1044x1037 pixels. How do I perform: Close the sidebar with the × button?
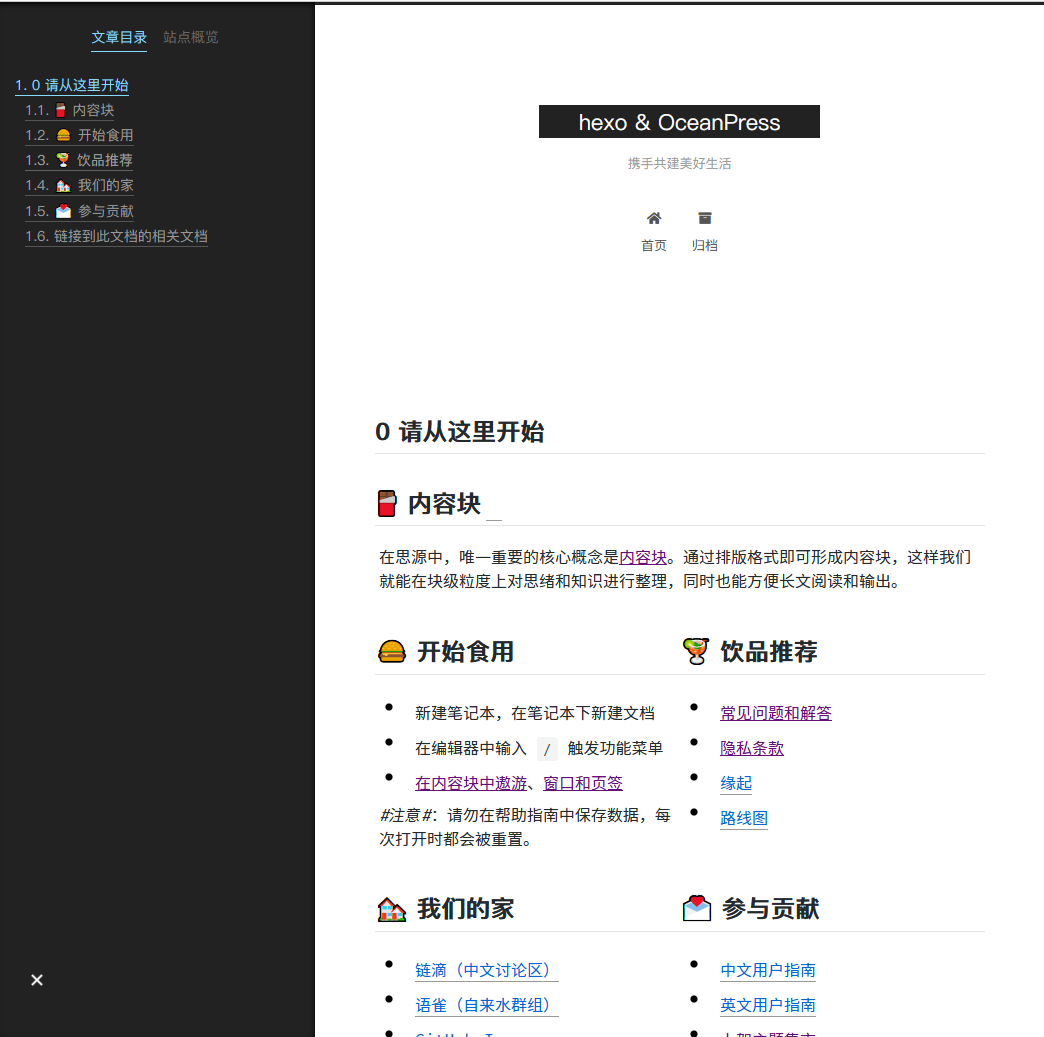click(37, 980)
